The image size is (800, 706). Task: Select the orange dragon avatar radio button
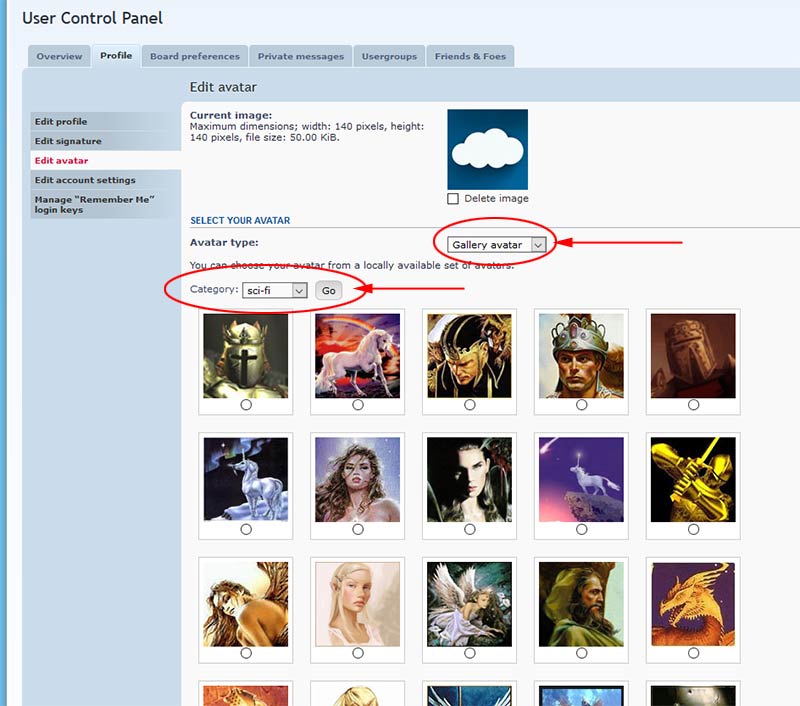693,653
